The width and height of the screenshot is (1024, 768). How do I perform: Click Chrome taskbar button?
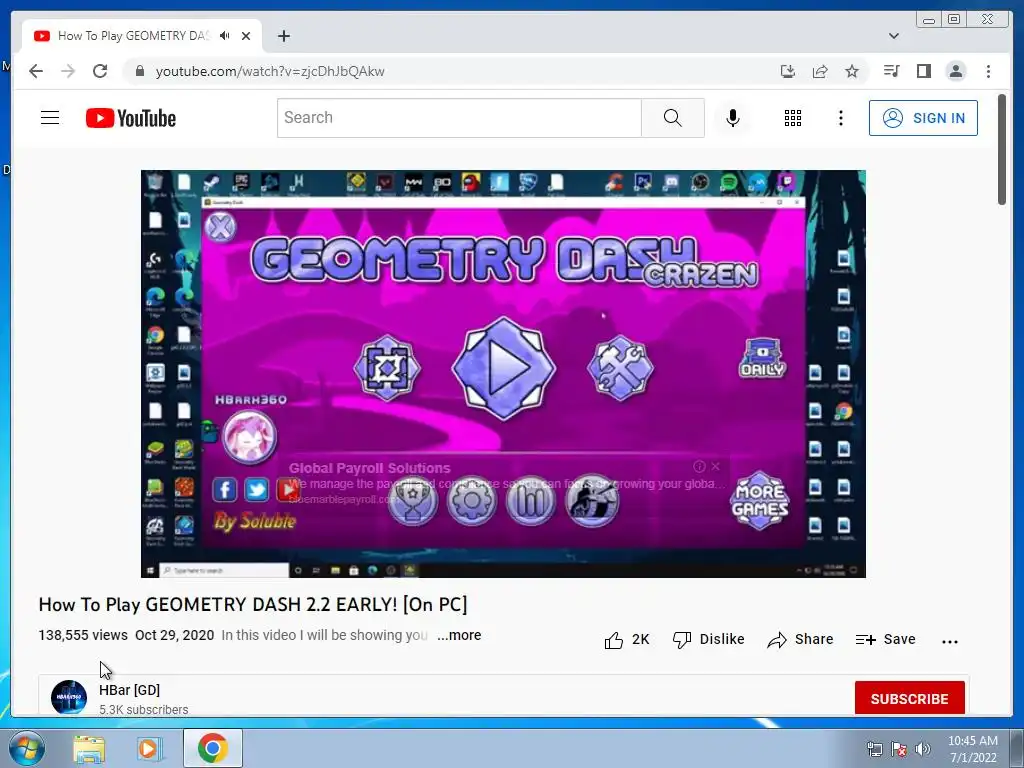click(x=213, y=748)
